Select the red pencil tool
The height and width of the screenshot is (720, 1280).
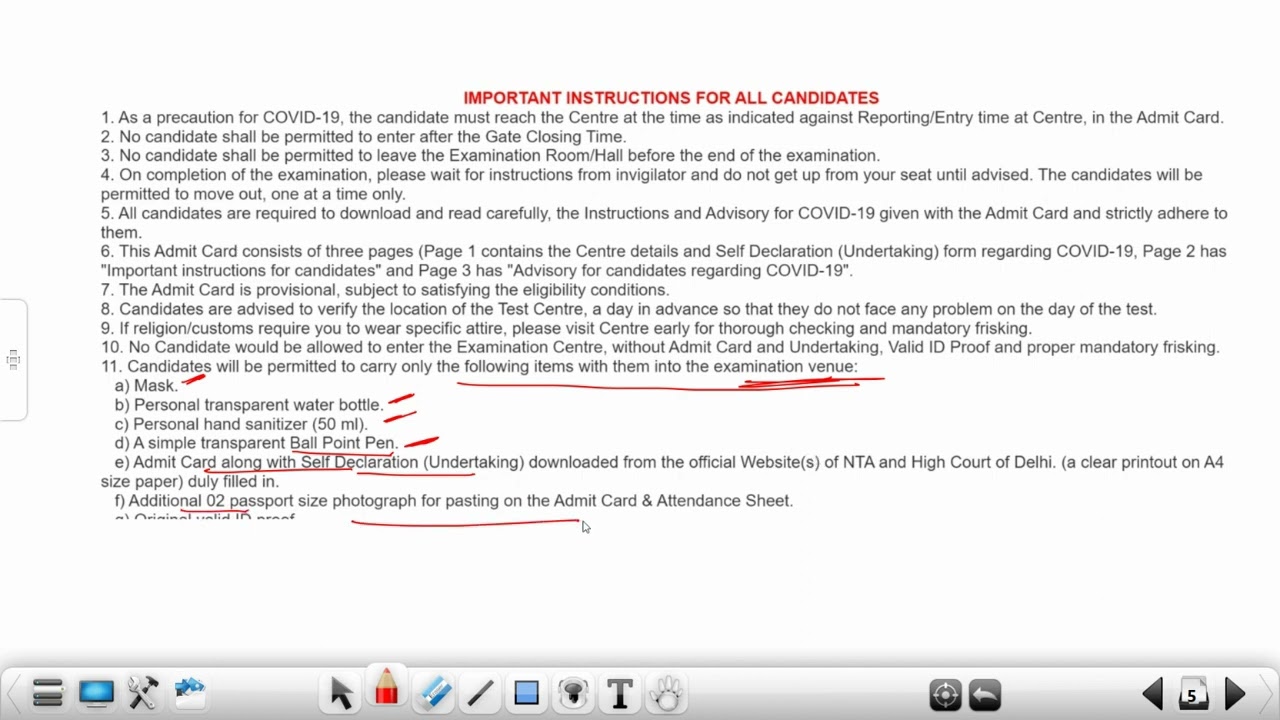click(x=386, y=688)
